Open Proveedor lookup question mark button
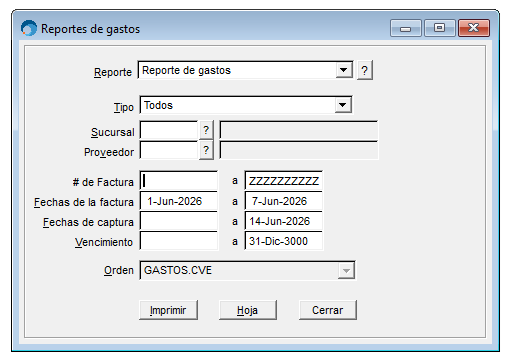511x363 pixels. tap(206, 150)
